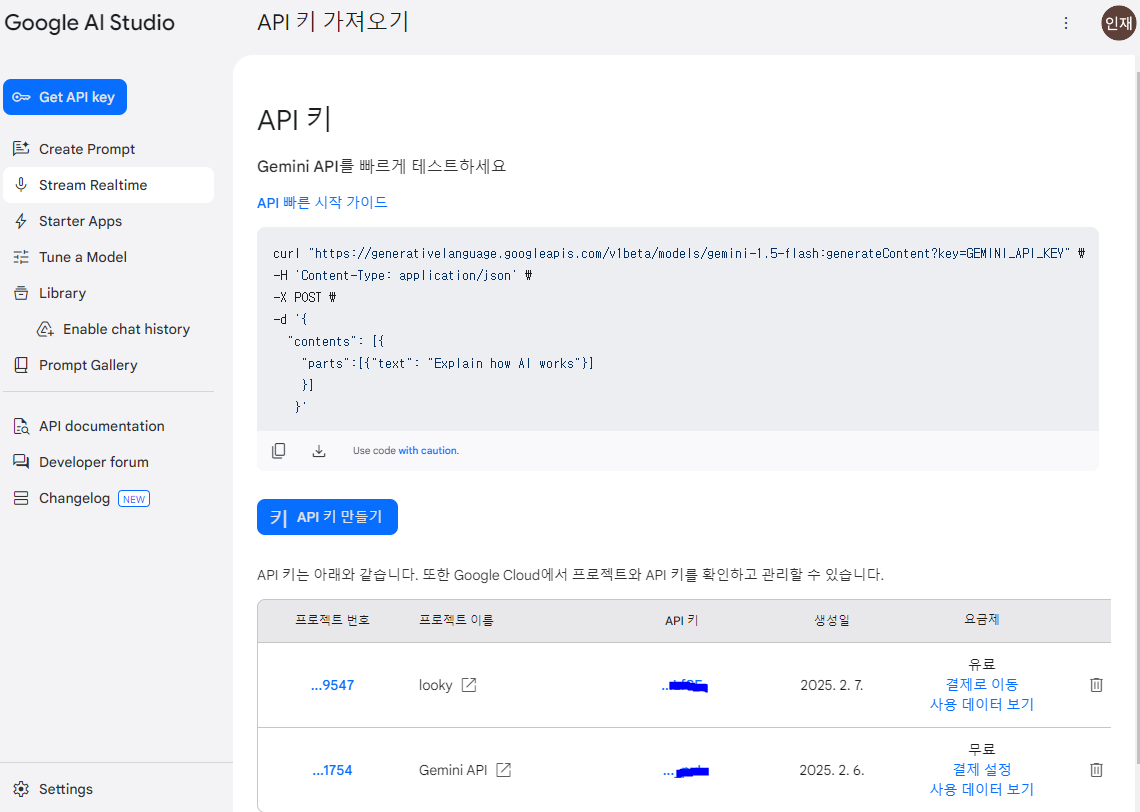The height and width of the screenshot is (812, 1140).
Task: Click 사용 데이터 보기 in looky row
Action: pos(982,704)
